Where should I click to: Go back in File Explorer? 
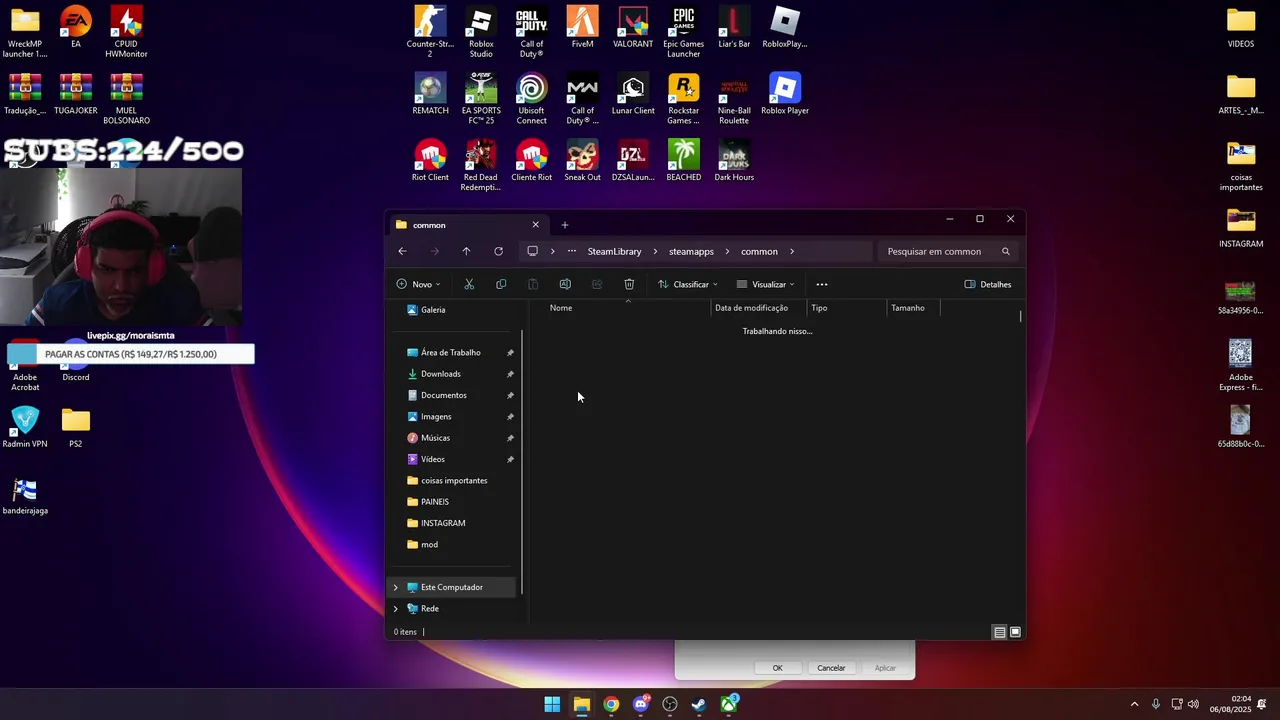coord(402,251)
